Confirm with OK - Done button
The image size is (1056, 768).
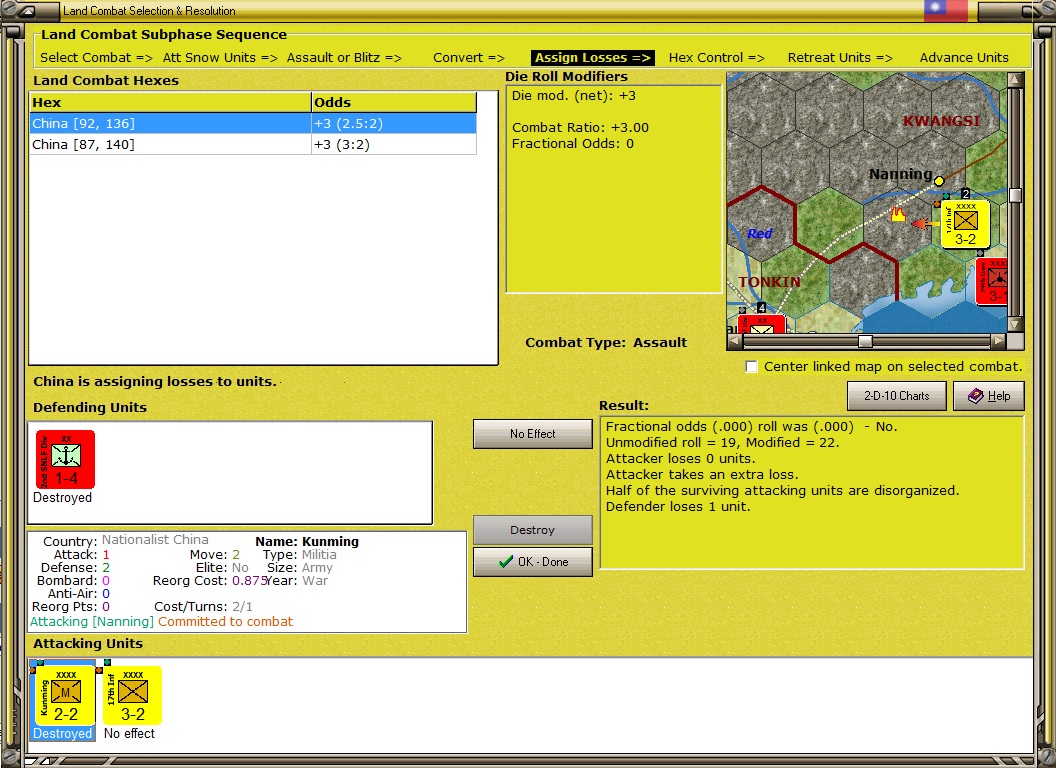point(533,562)
